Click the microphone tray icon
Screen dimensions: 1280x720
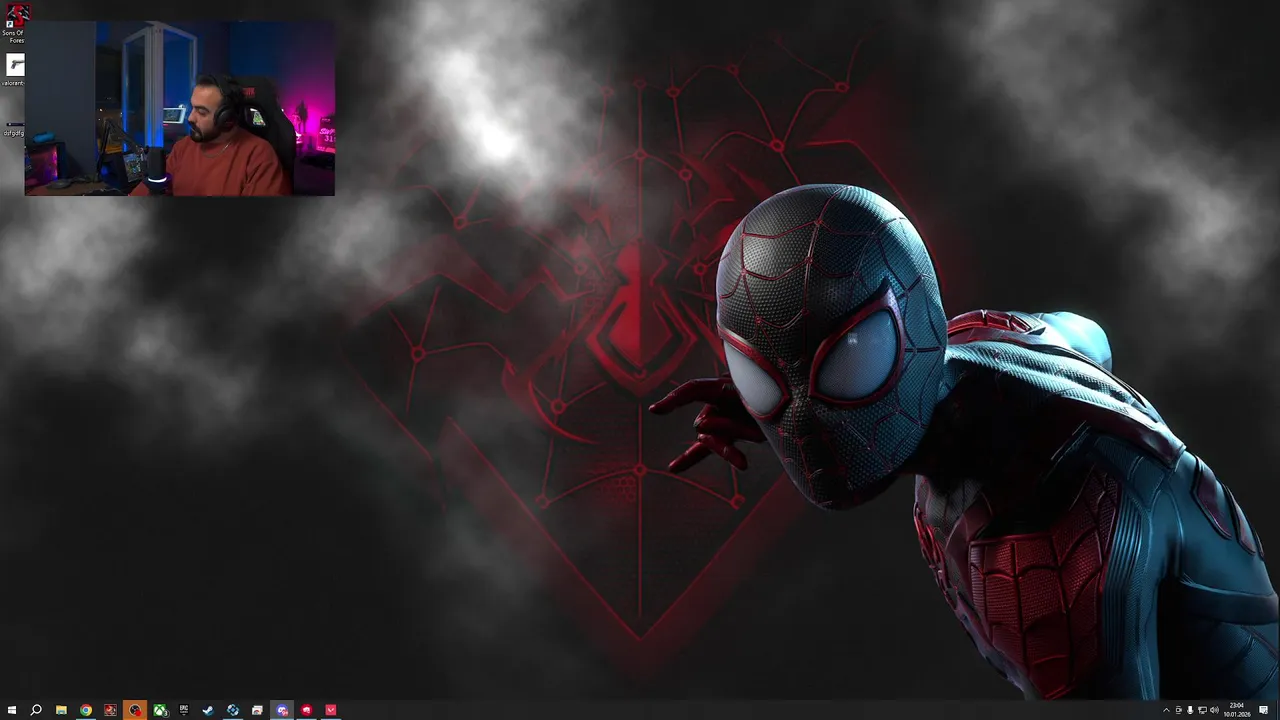click(1190, 710)
